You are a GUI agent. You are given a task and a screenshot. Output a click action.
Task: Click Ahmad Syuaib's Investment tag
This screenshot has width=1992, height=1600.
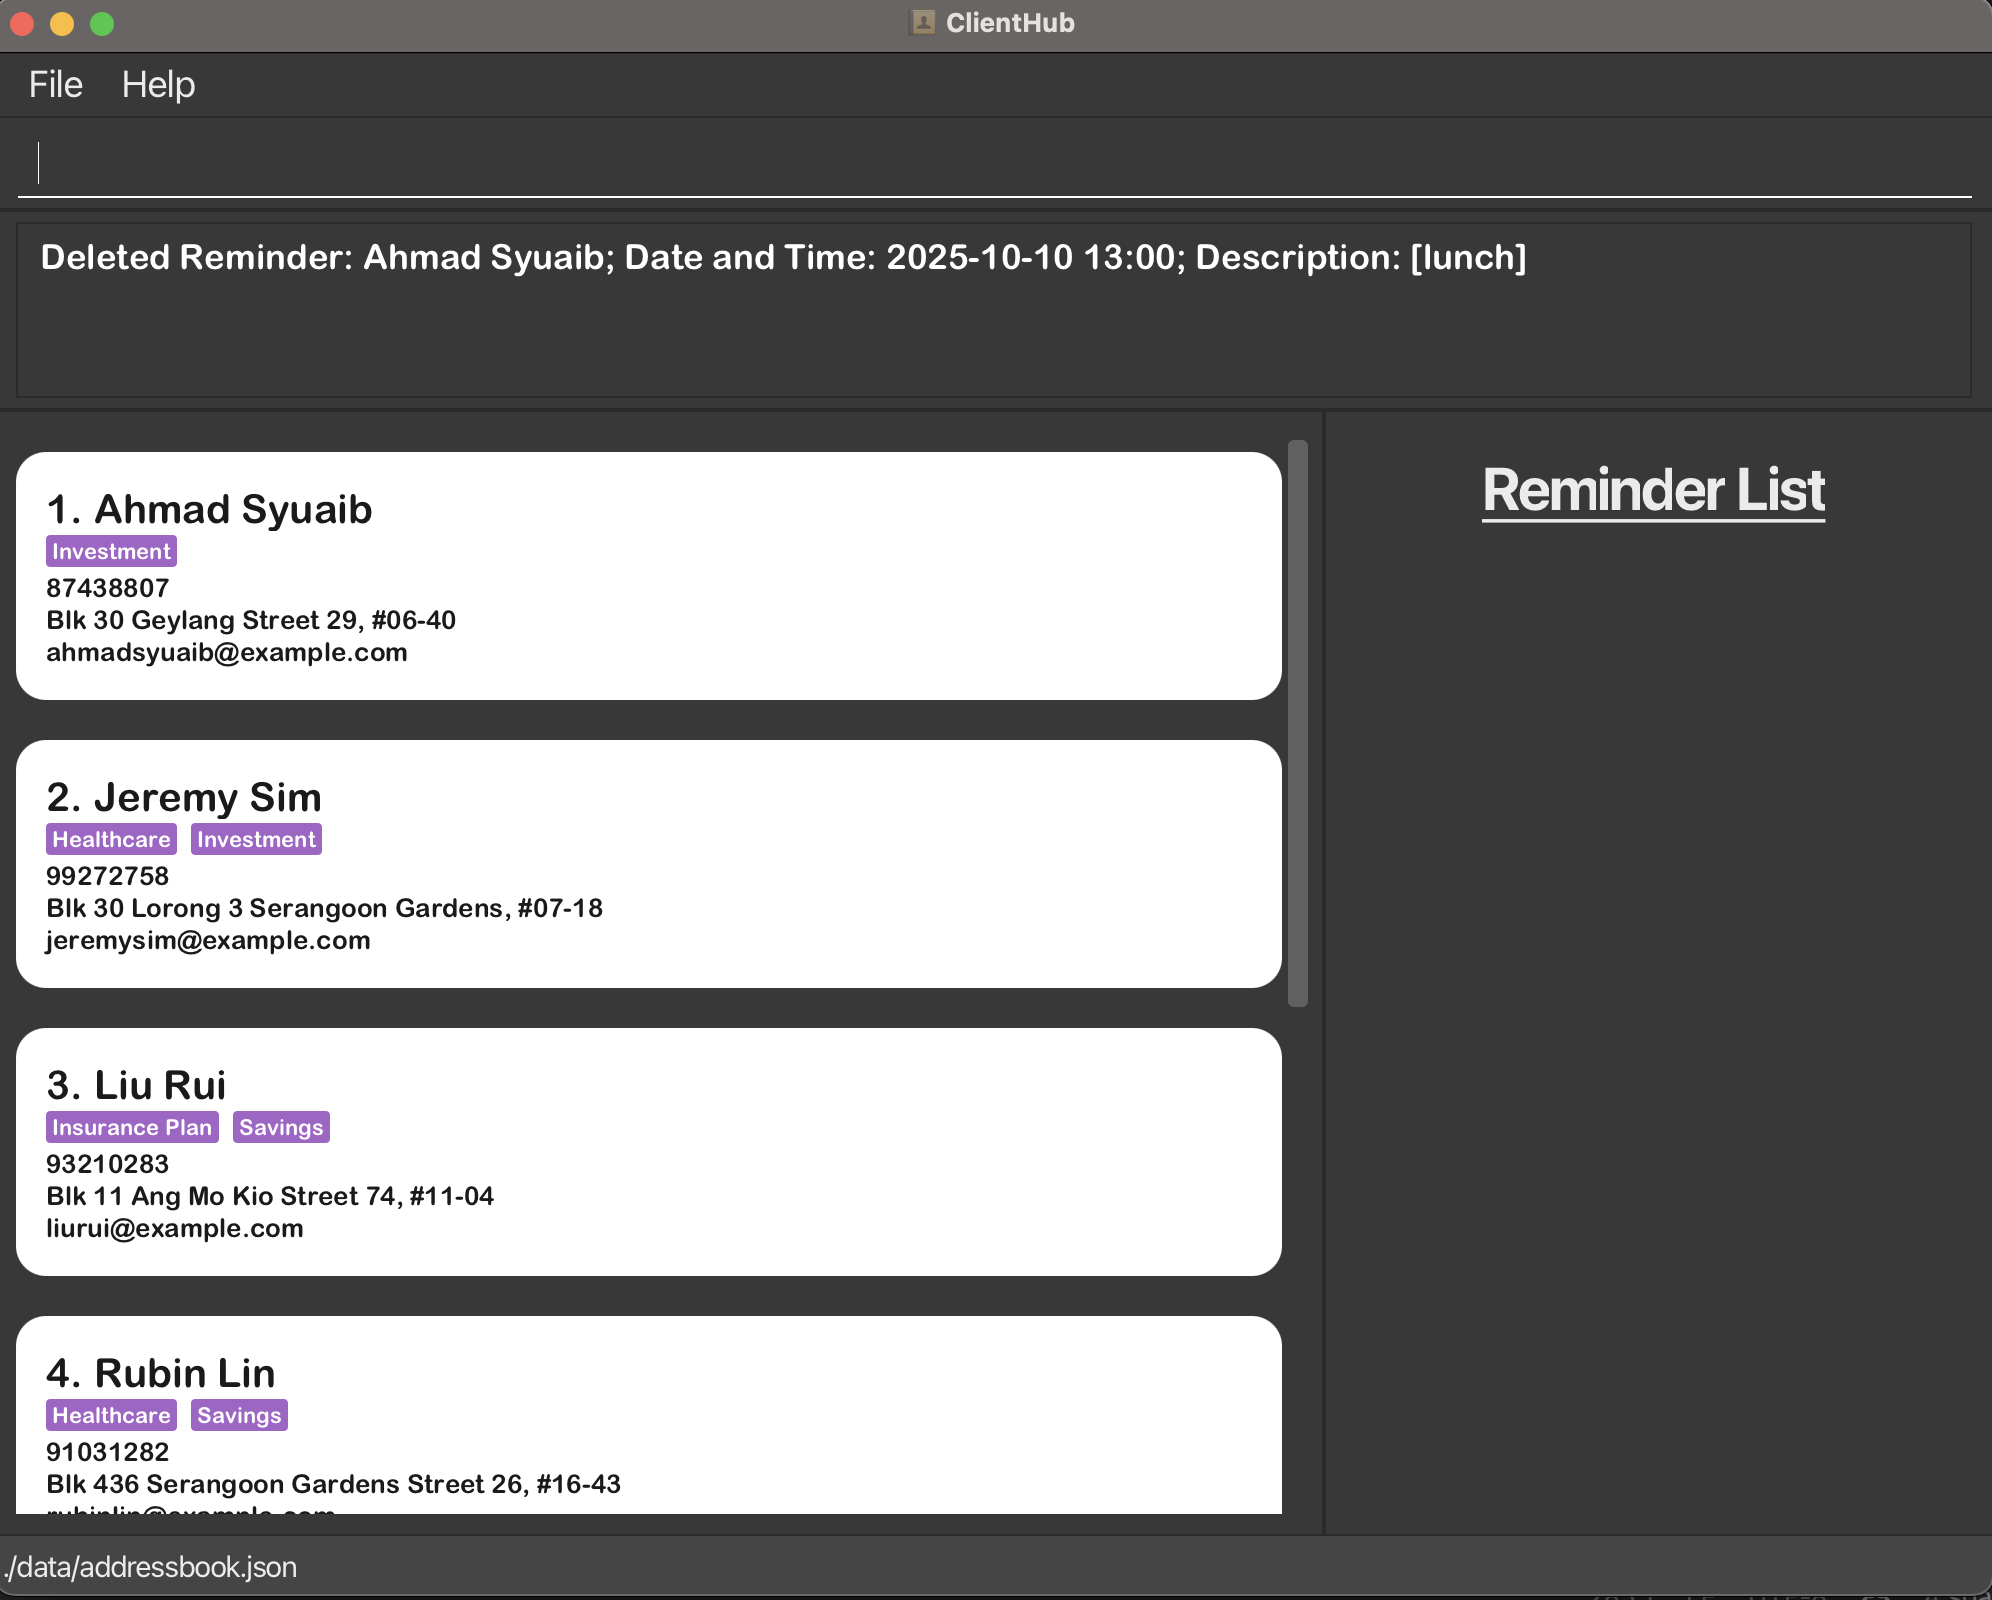[x=111, y=552]
